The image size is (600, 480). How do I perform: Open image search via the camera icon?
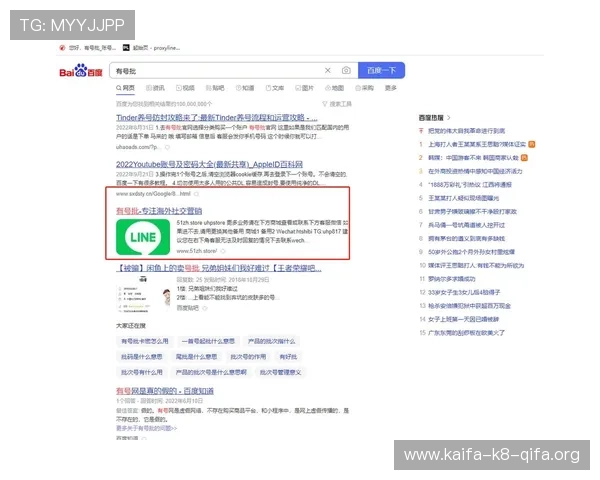346,70
